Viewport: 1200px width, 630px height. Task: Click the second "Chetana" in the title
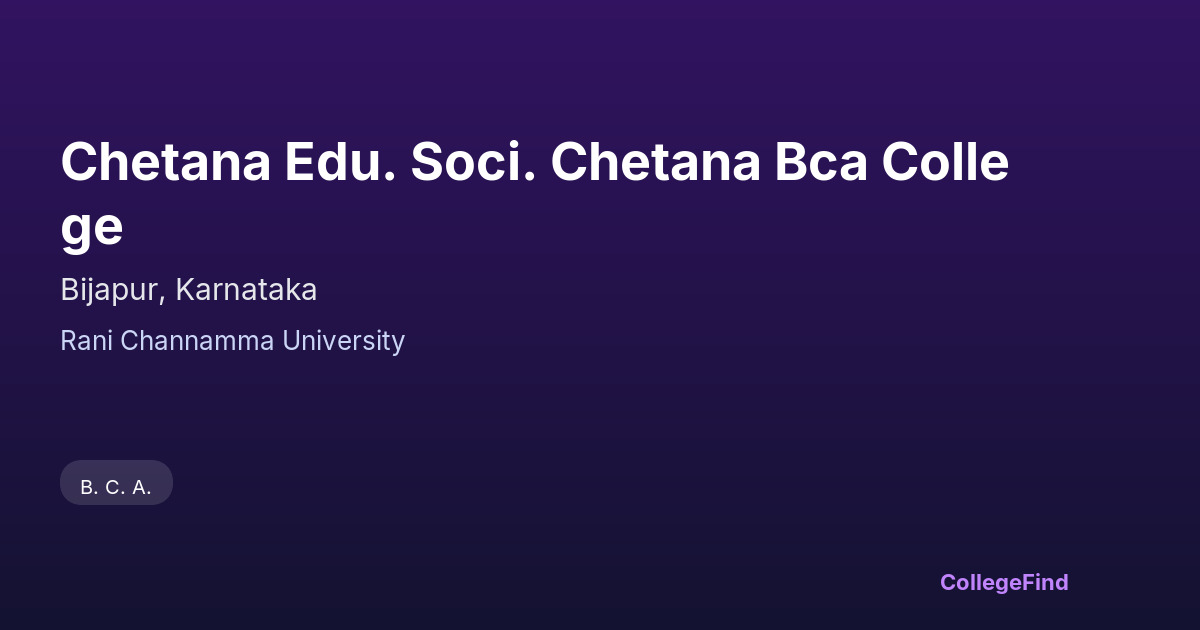click(x=655, y=162)
